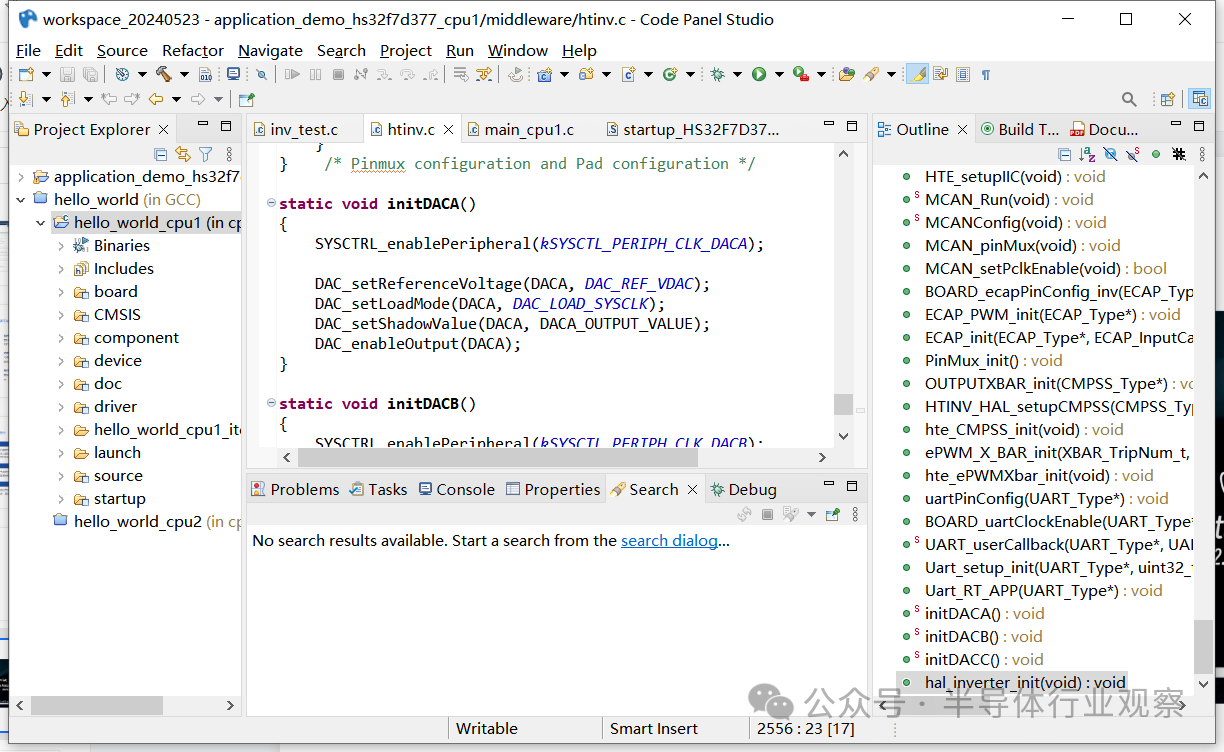Click the New C source file icon

[629, 74]
